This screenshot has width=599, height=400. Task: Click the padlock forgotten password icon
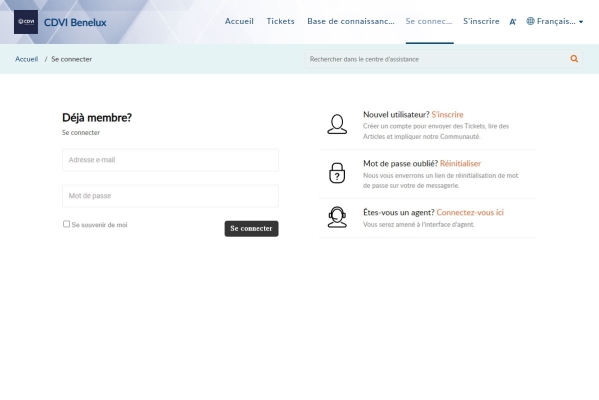(337, 173)
